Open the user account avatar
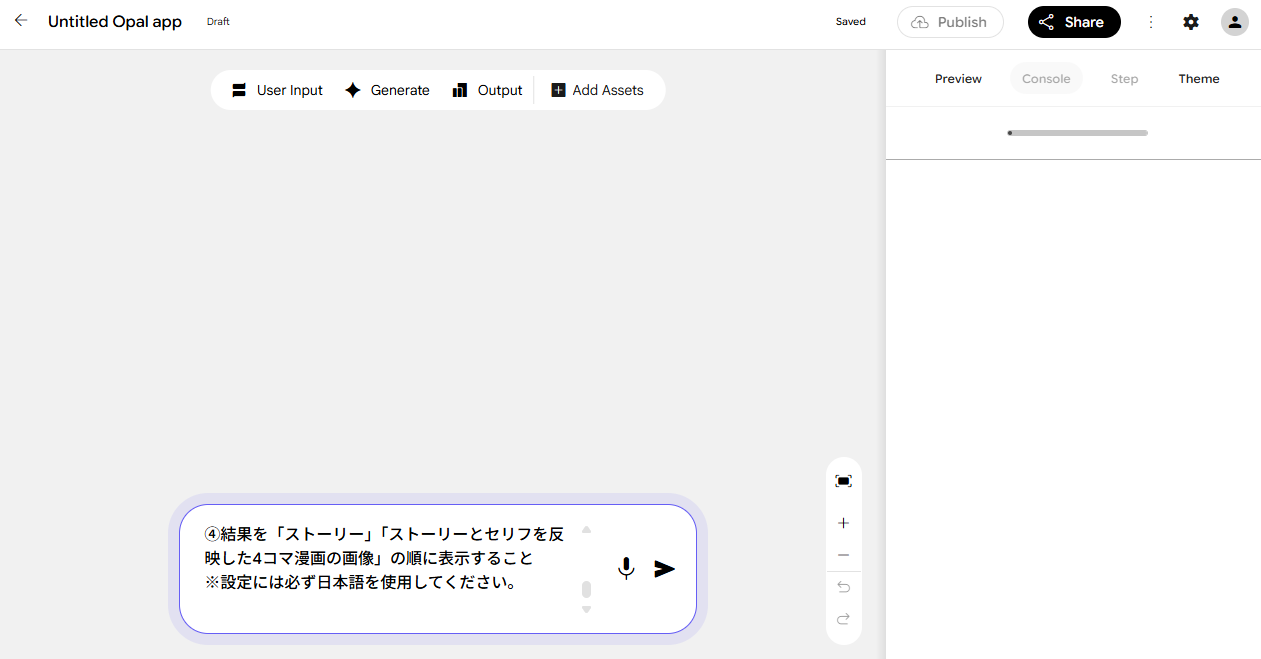Viewport: 1261px width, 659px height. tap(1235, 22)
